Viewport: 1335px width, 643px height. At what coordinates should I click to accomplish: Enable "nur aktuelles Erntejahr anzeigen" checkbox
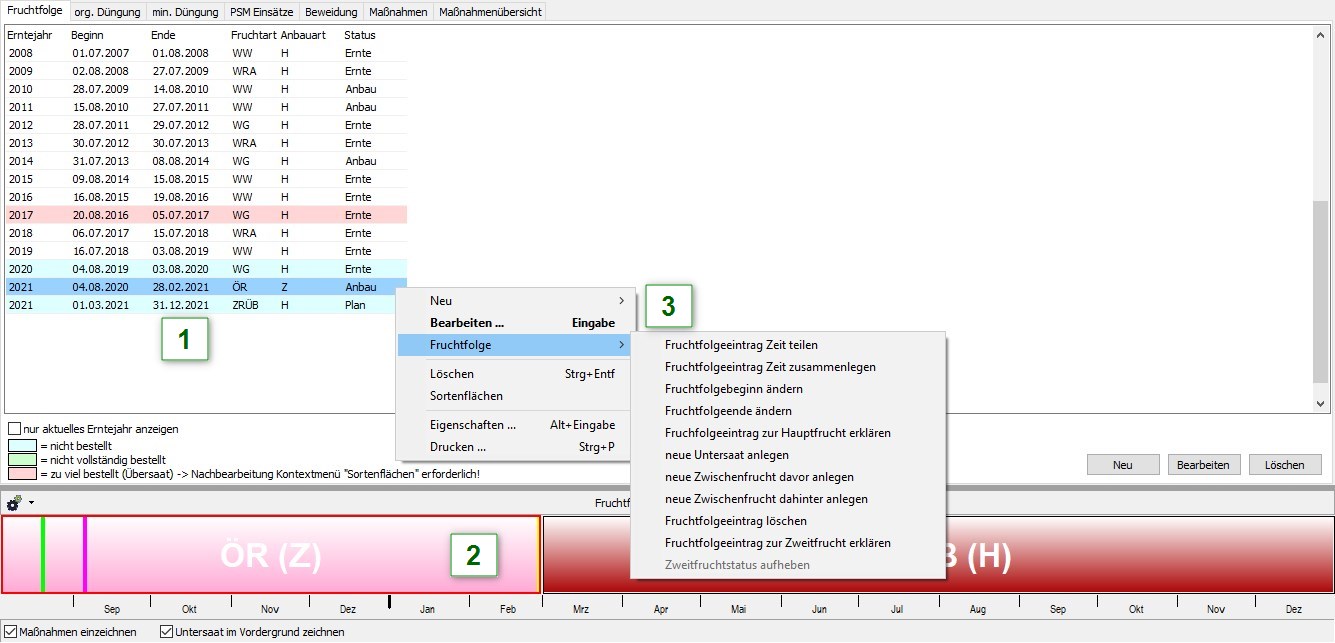(x=14, y=429)
